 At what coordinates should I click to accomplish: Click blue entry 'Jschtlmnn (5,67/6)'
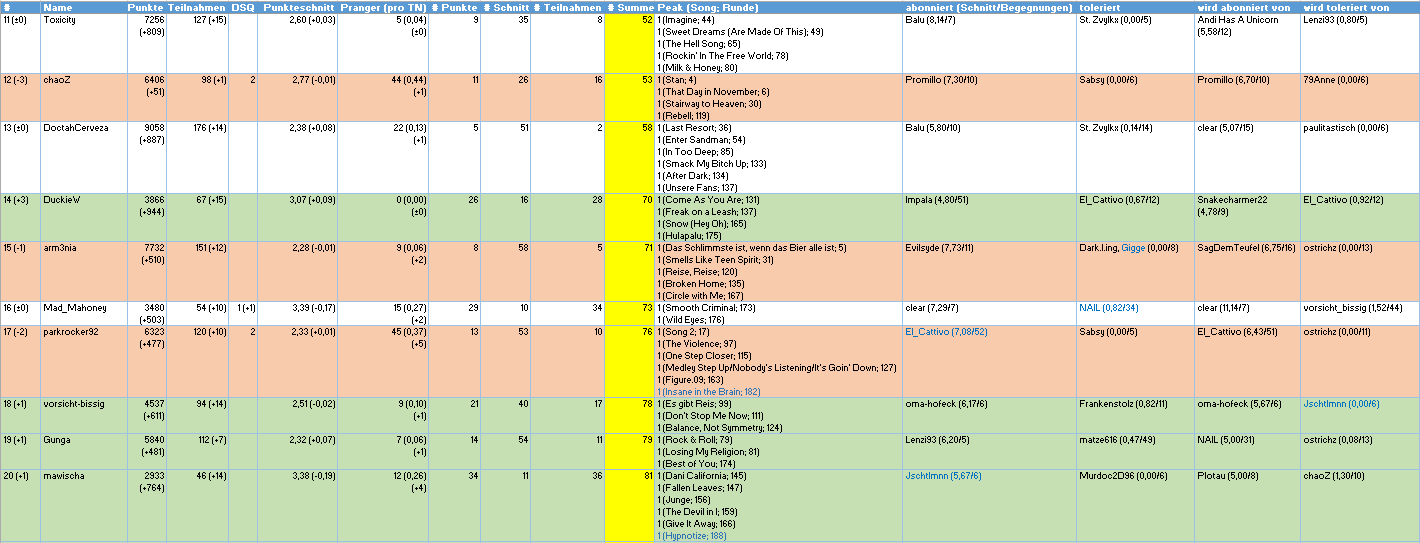tap(943, 476)
